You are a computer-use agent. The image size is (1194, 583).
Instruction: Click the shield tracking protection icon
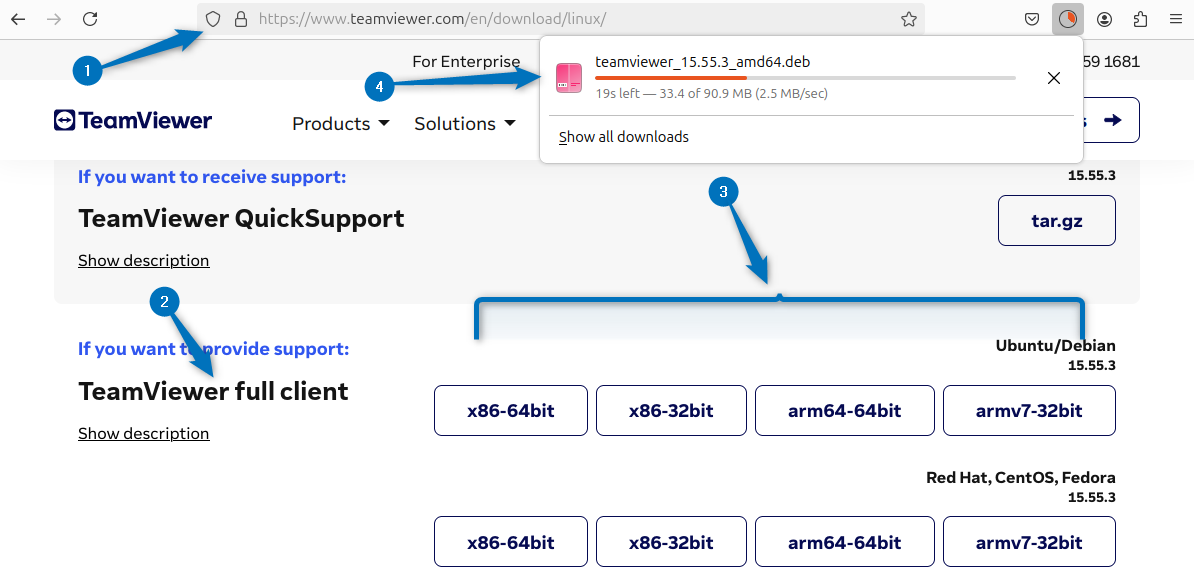(211, 19)
